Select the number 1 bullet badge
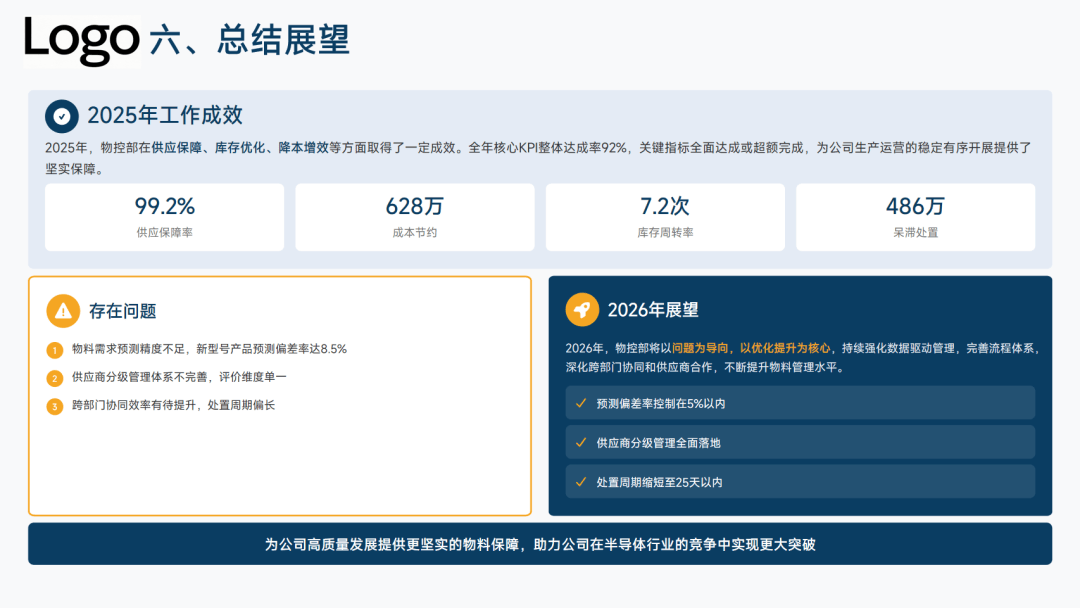 point(55,350)
